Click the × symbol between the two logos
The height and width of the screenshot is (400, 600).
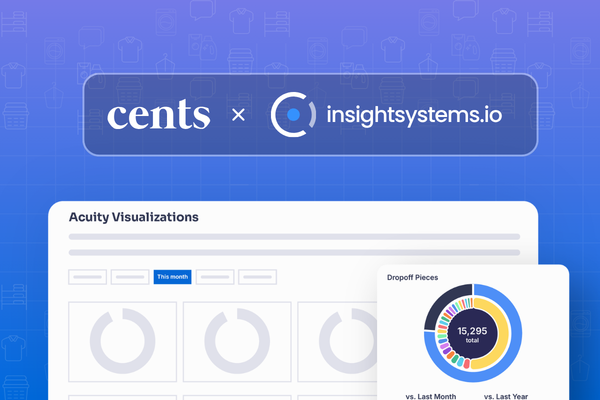point(238,115)
